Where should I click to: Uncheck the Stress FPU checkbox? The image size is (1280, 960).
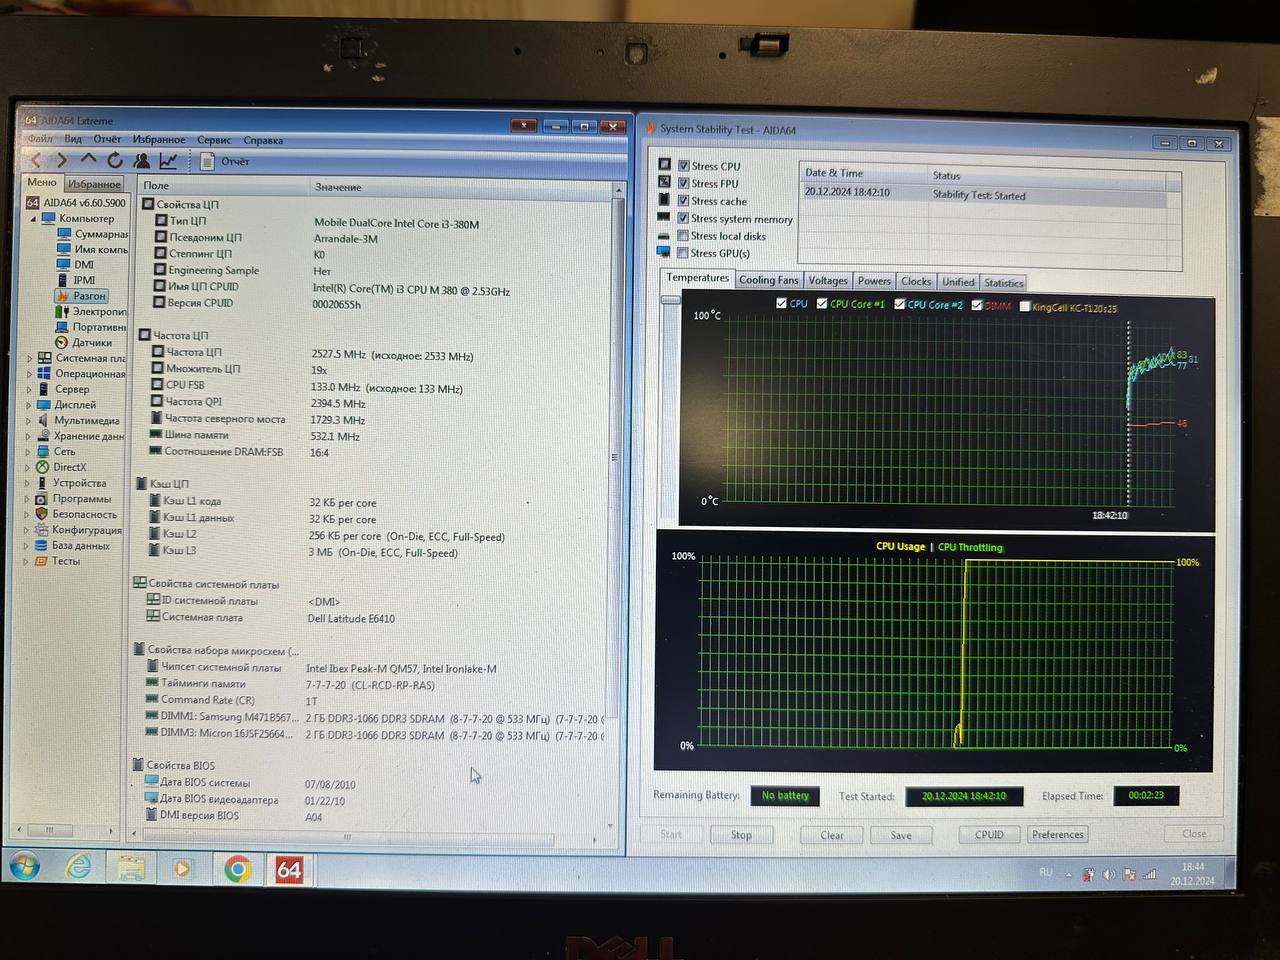click(684, 183)
